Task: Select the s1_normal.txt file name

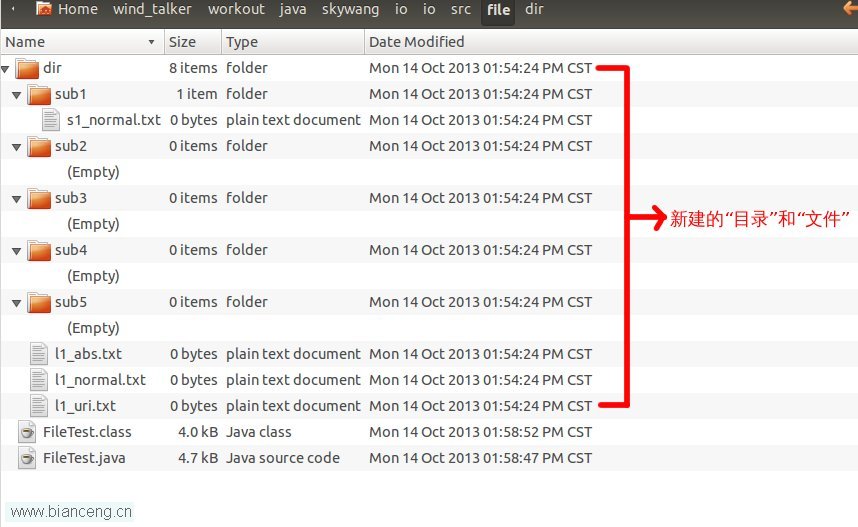Action: point(114,120)
